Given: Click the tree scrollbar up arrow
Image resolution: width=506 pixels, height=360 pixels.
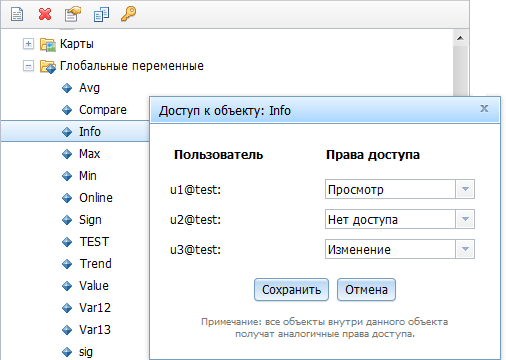Looking at the screenshot, I should [460, 38].
